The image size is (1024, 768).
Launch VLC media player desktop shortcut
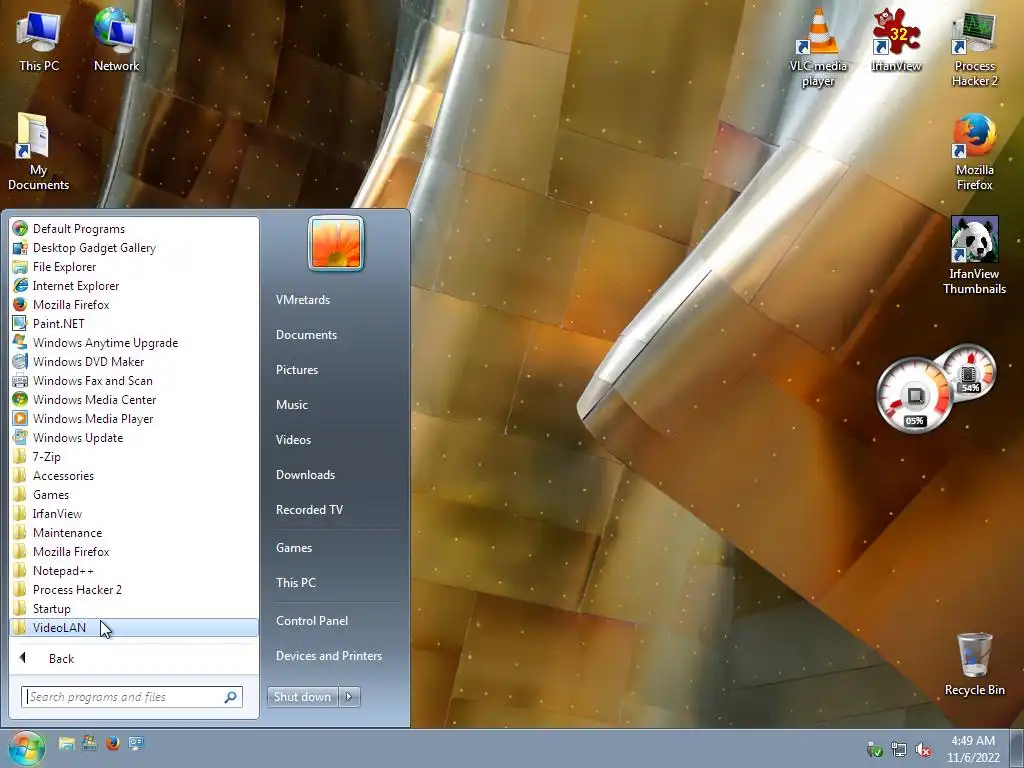click(818, 47)
